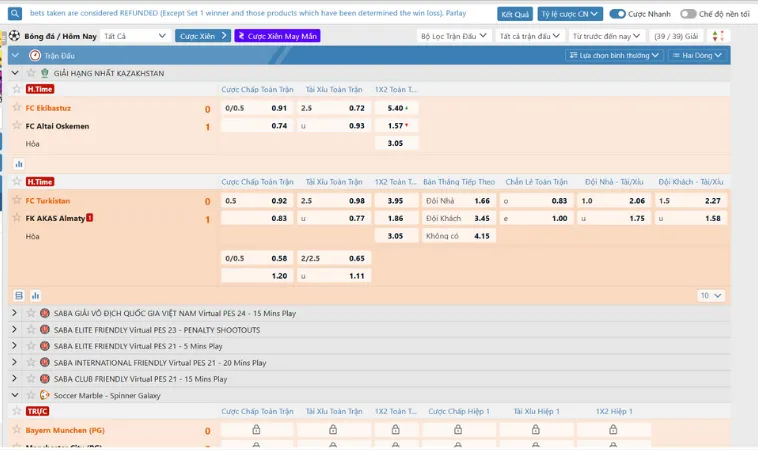
Task: Open the Bộ Lọc Trận Đấu filter dropdown
Action: pos(454,35)
